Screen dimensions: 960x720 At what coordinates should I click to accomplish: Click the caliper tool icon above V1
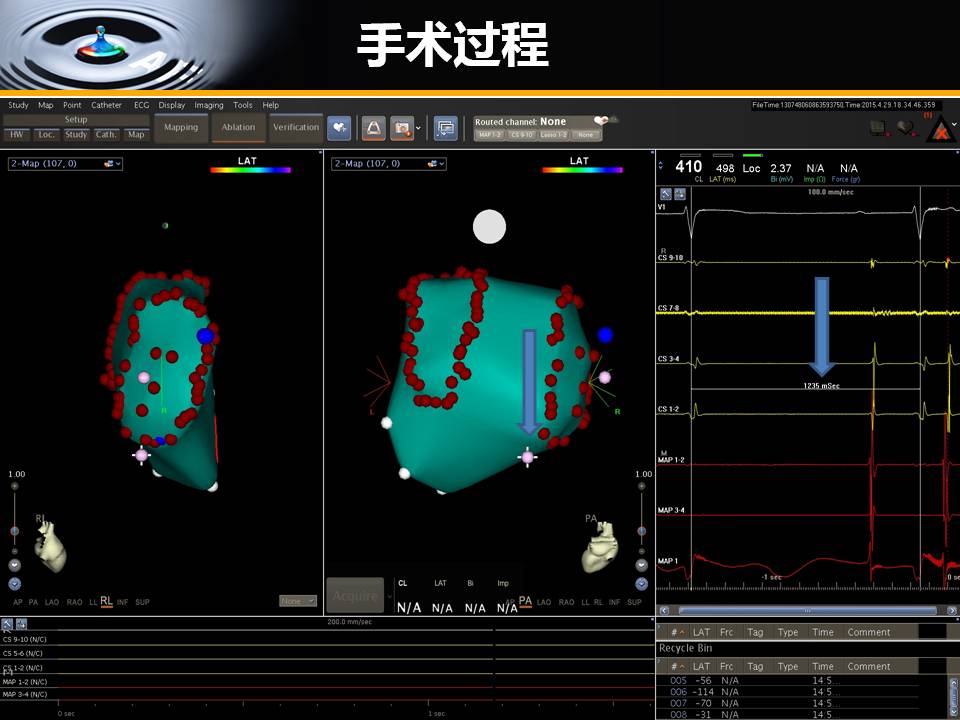coord(666,193)
